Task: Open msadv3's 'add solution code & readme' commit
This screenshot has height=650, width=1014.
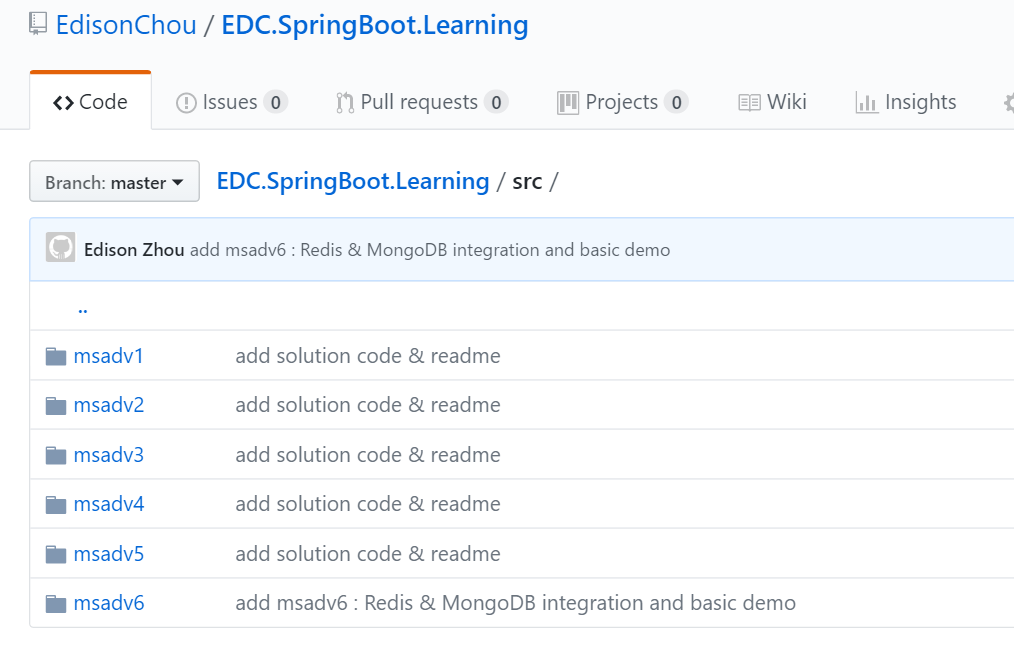Action: 368,455
